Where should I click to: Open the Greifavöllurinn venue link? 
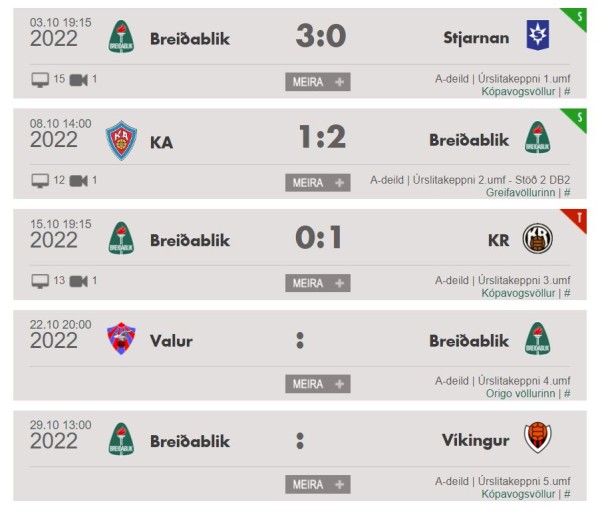(520, 192)
